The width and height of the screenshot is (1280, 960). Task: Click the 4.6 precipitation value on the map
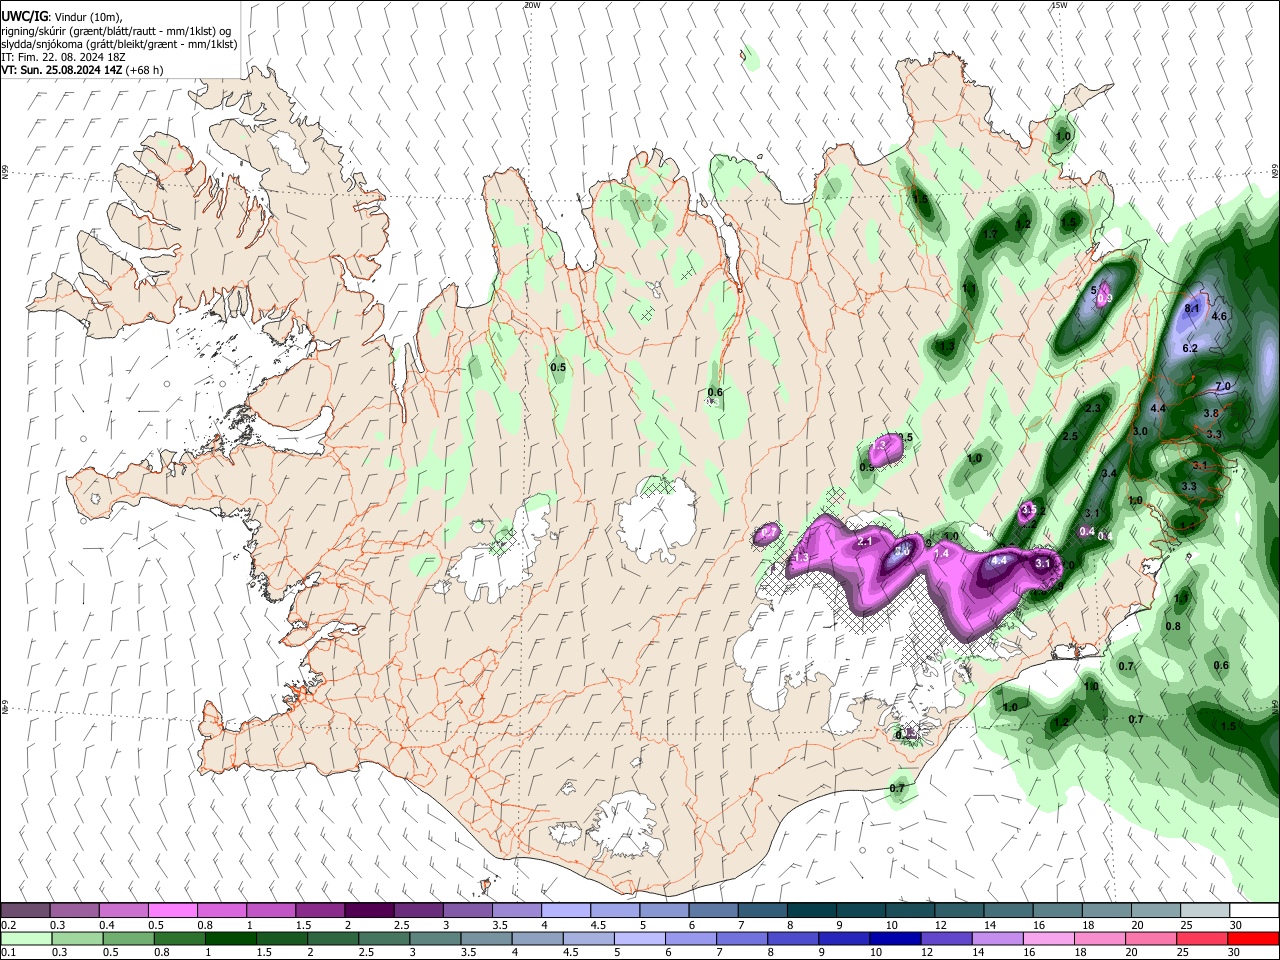click(x=1219, y=316)
